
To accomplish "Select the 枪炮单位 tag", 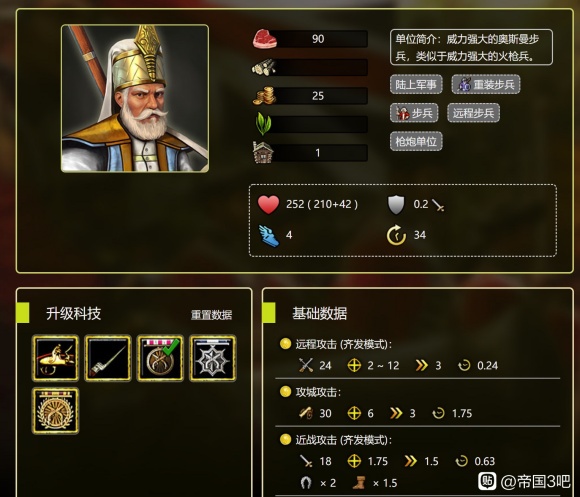I will click(416, 141).
